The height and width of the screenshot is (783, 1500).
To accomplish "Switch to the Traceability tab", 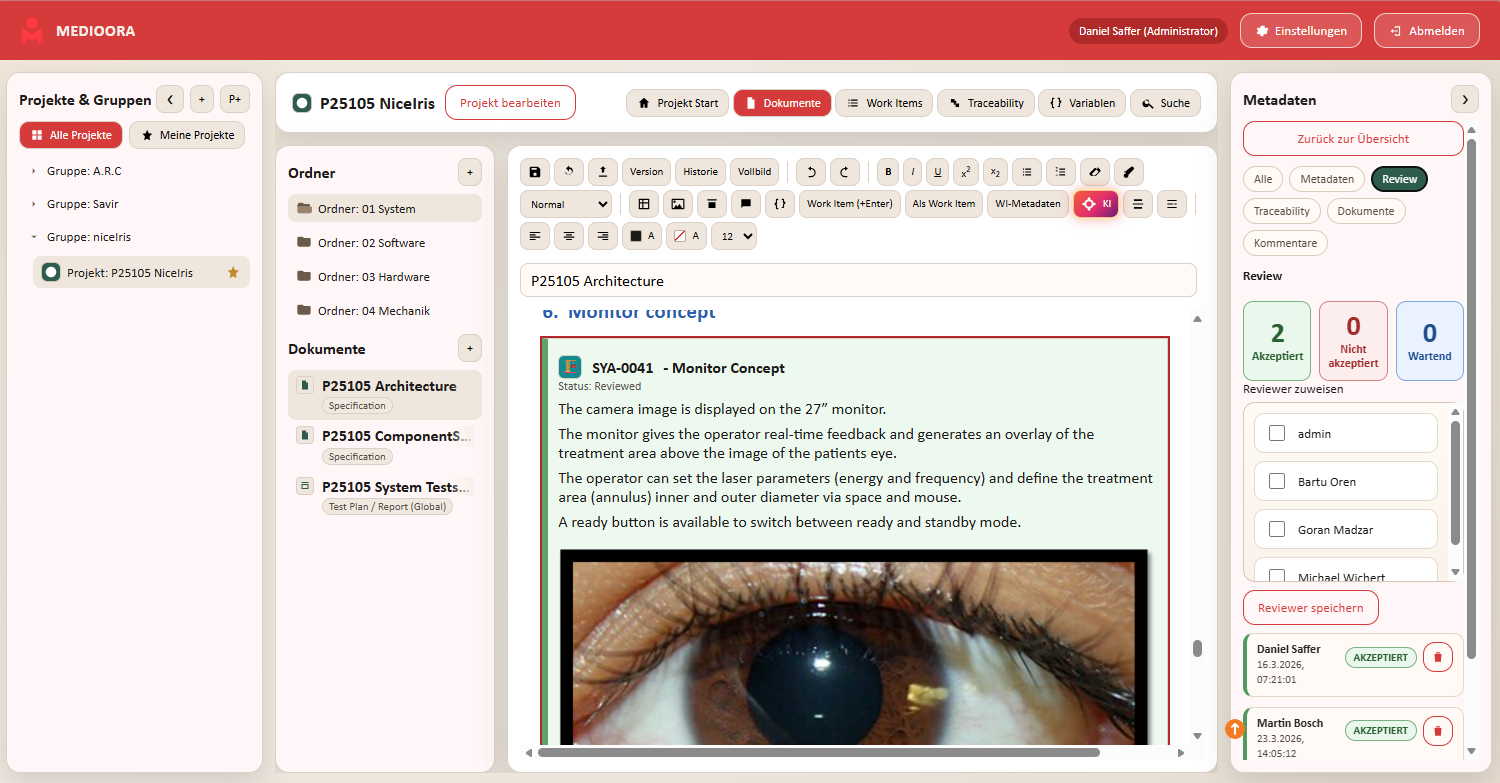I will [x=985, y=103].
